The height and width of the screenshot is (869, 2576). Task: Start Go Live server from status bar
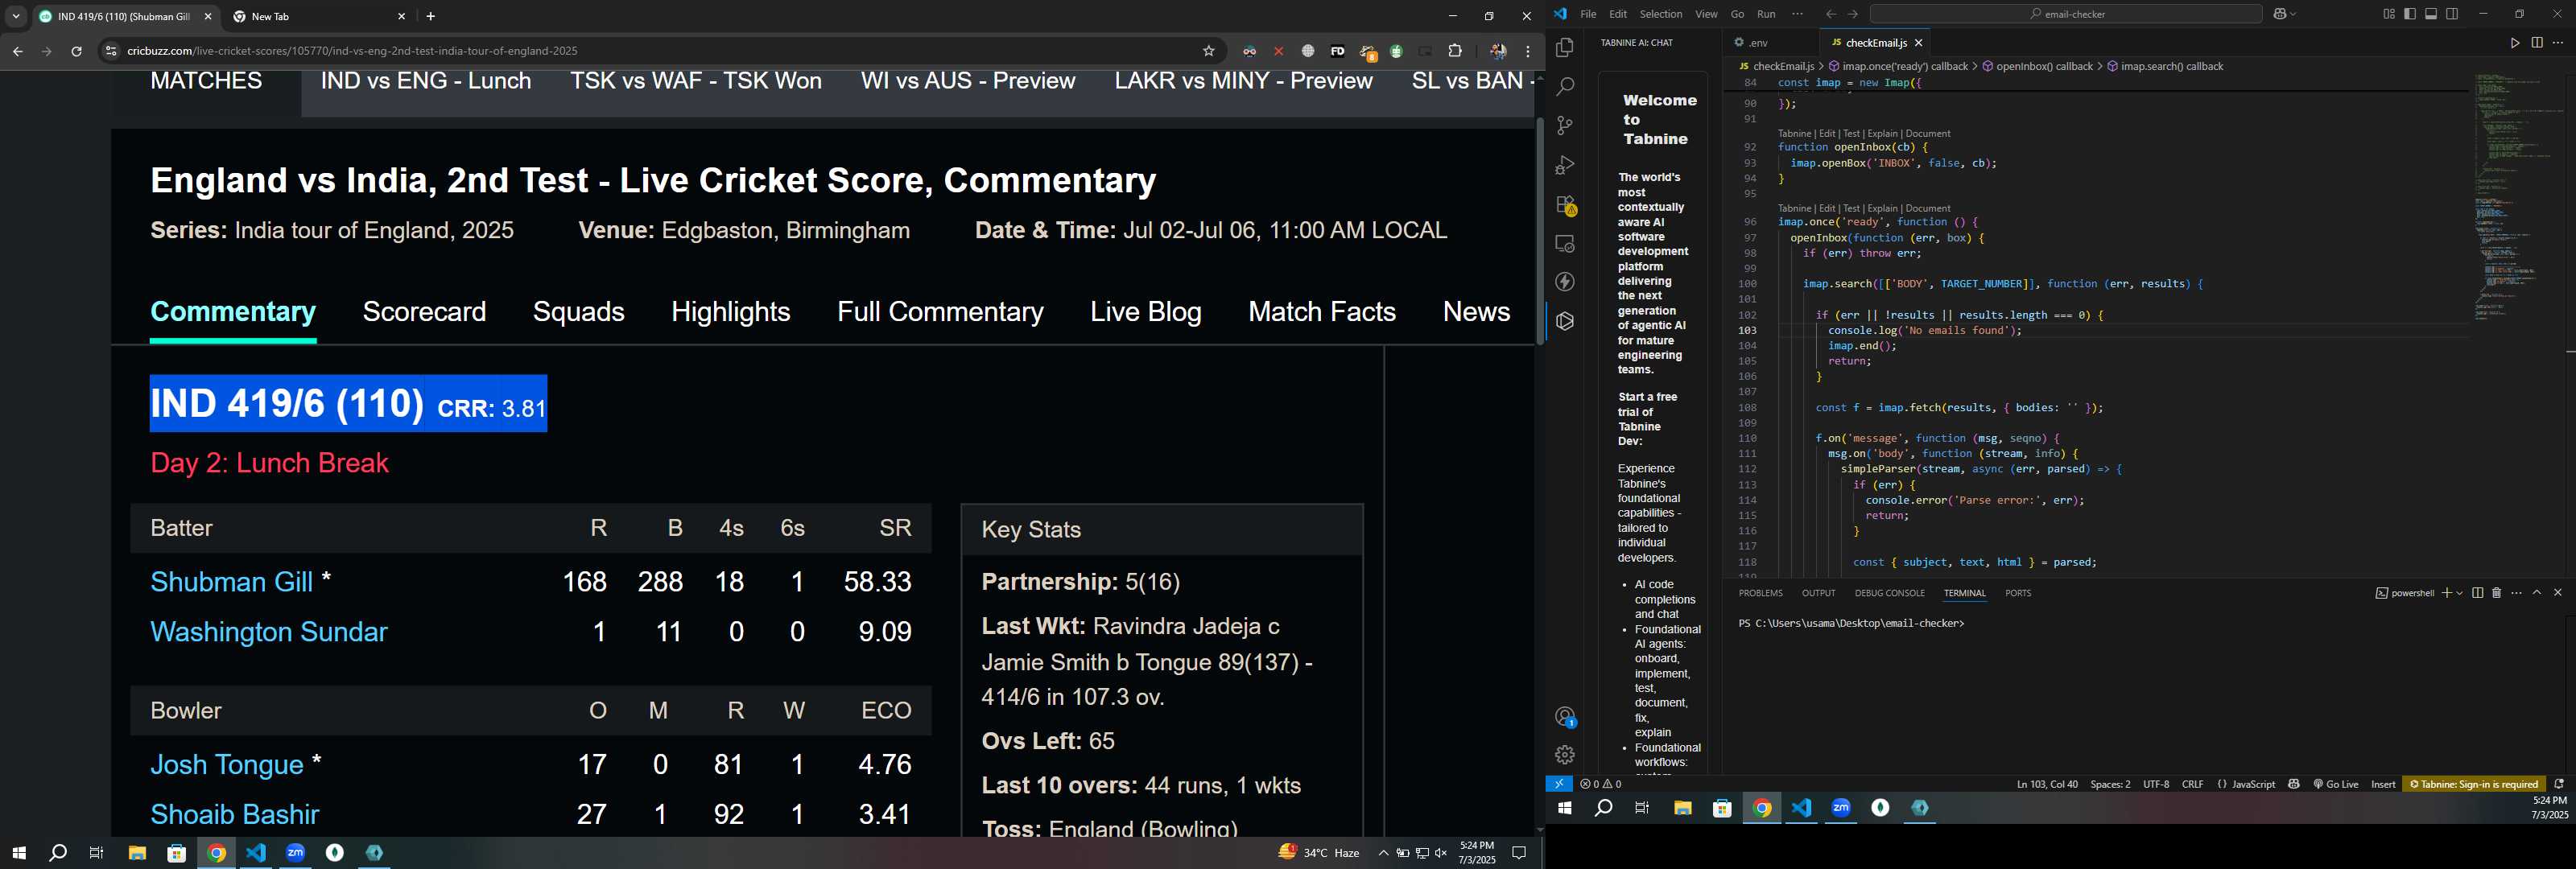click(x=2336, y=784)
